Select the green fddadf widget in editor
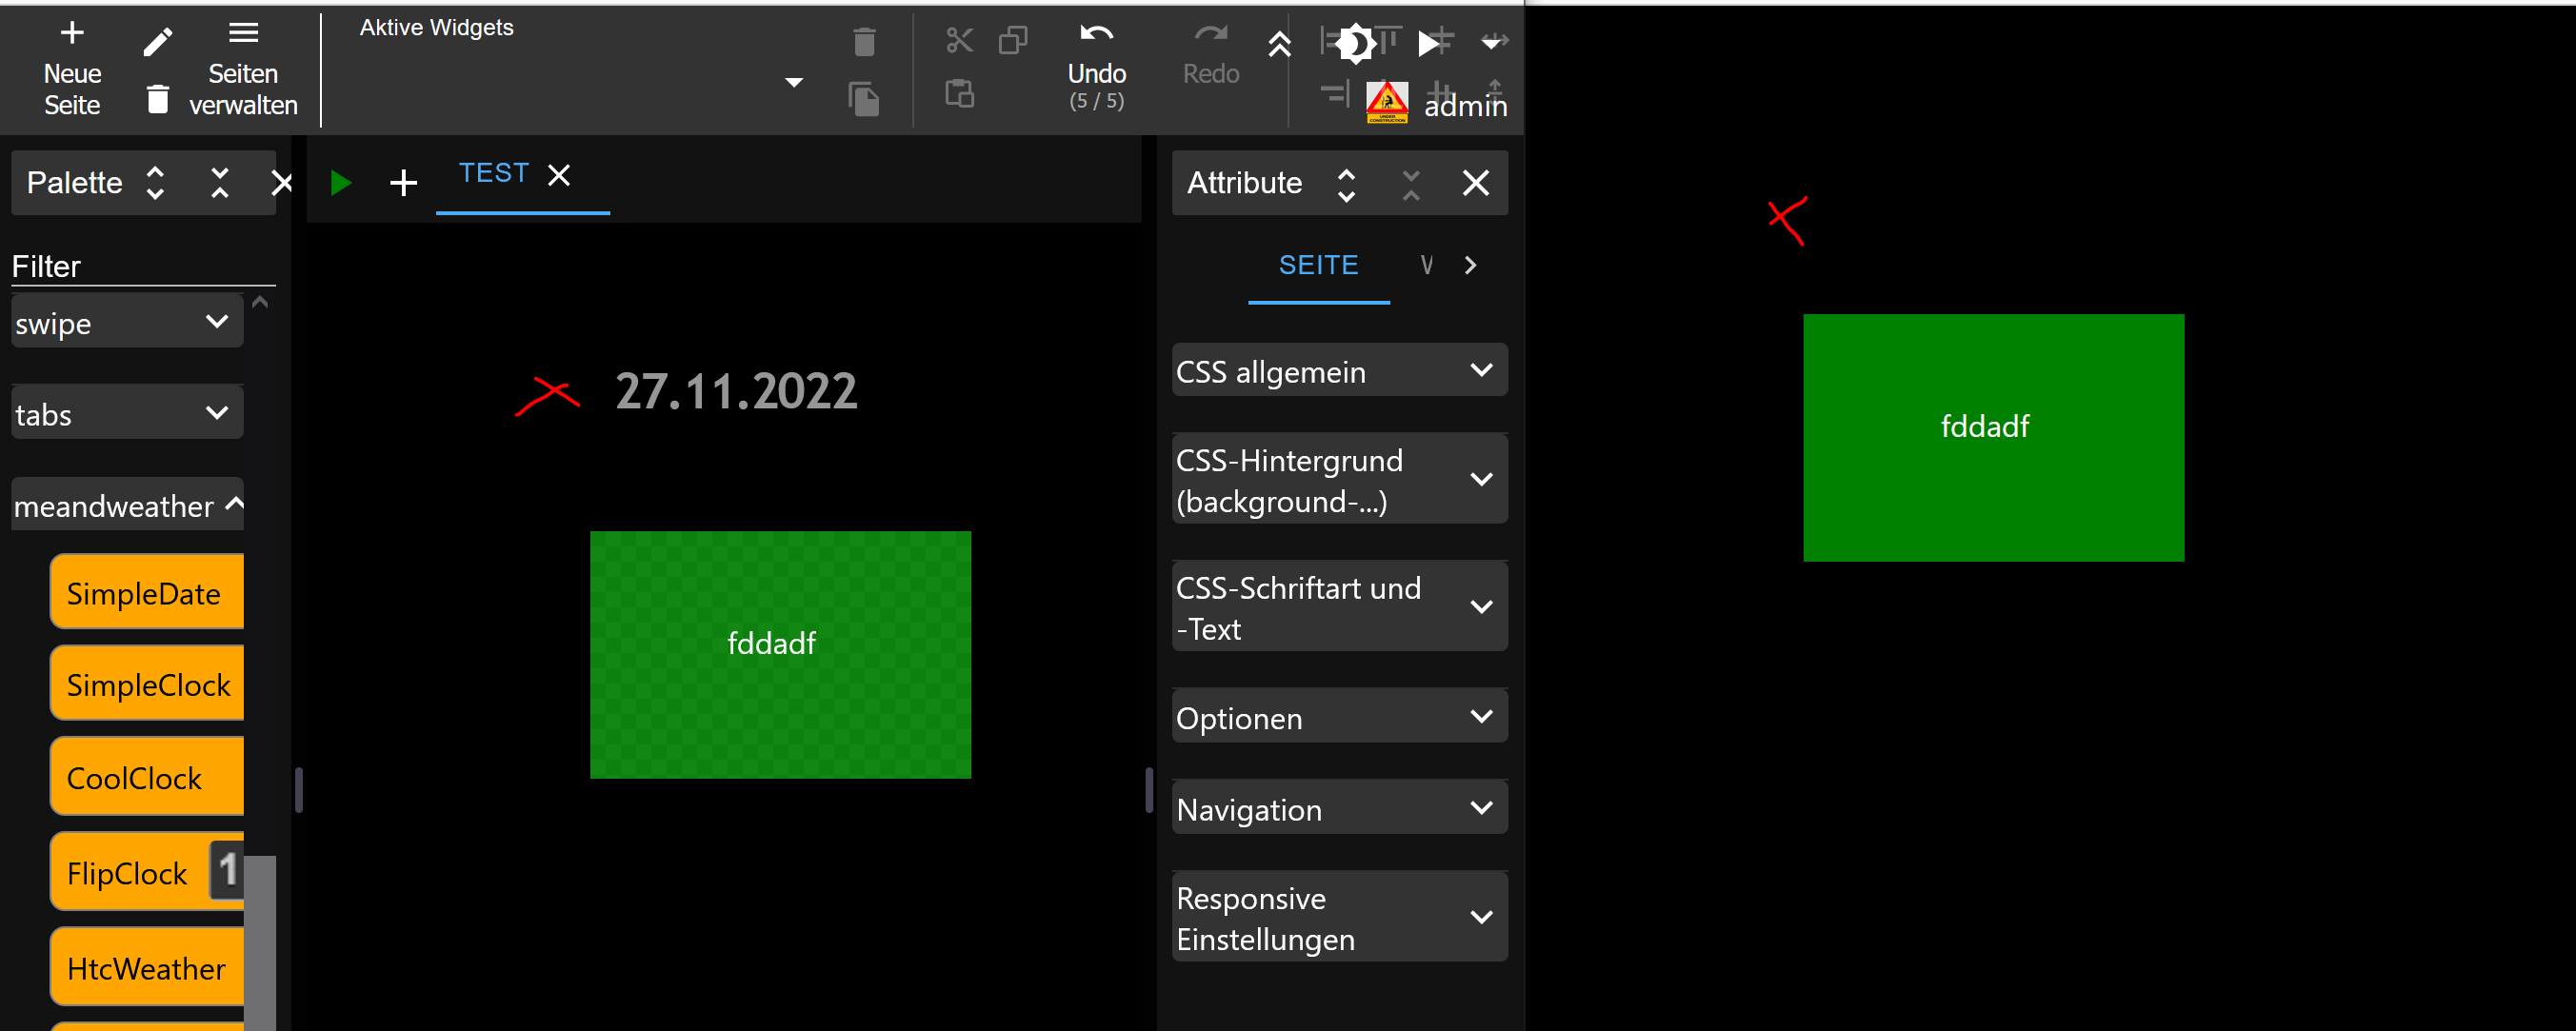This screenshot has height=1031, width=2576. click(x=780, y=655)
